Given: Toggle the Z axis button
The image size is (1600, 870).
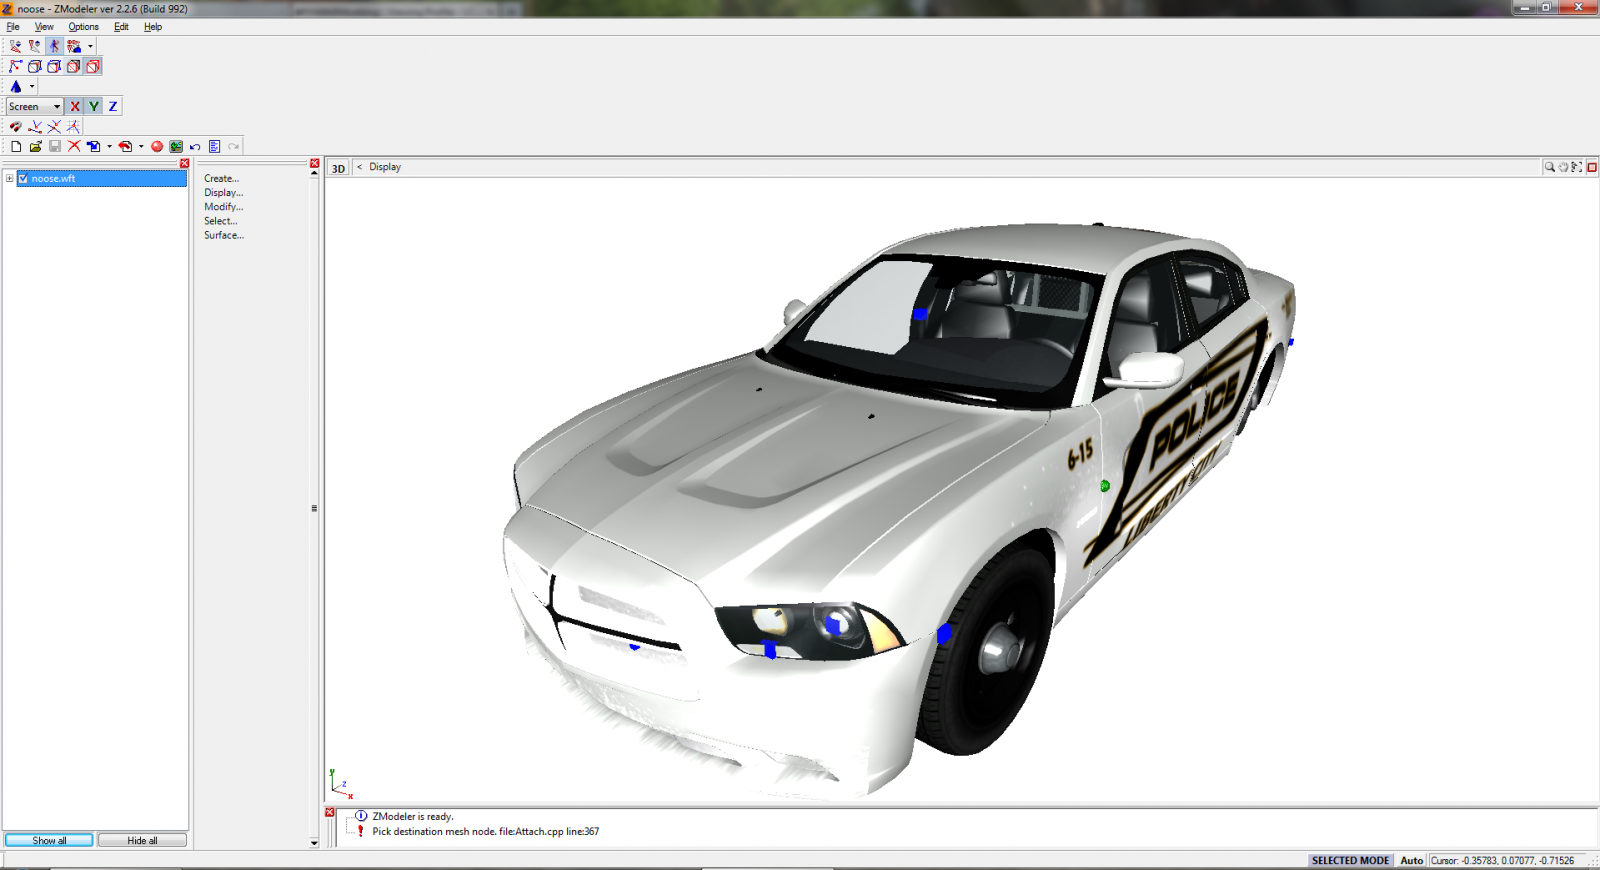Looking at the screenshot, I should (x=113, y=107).
